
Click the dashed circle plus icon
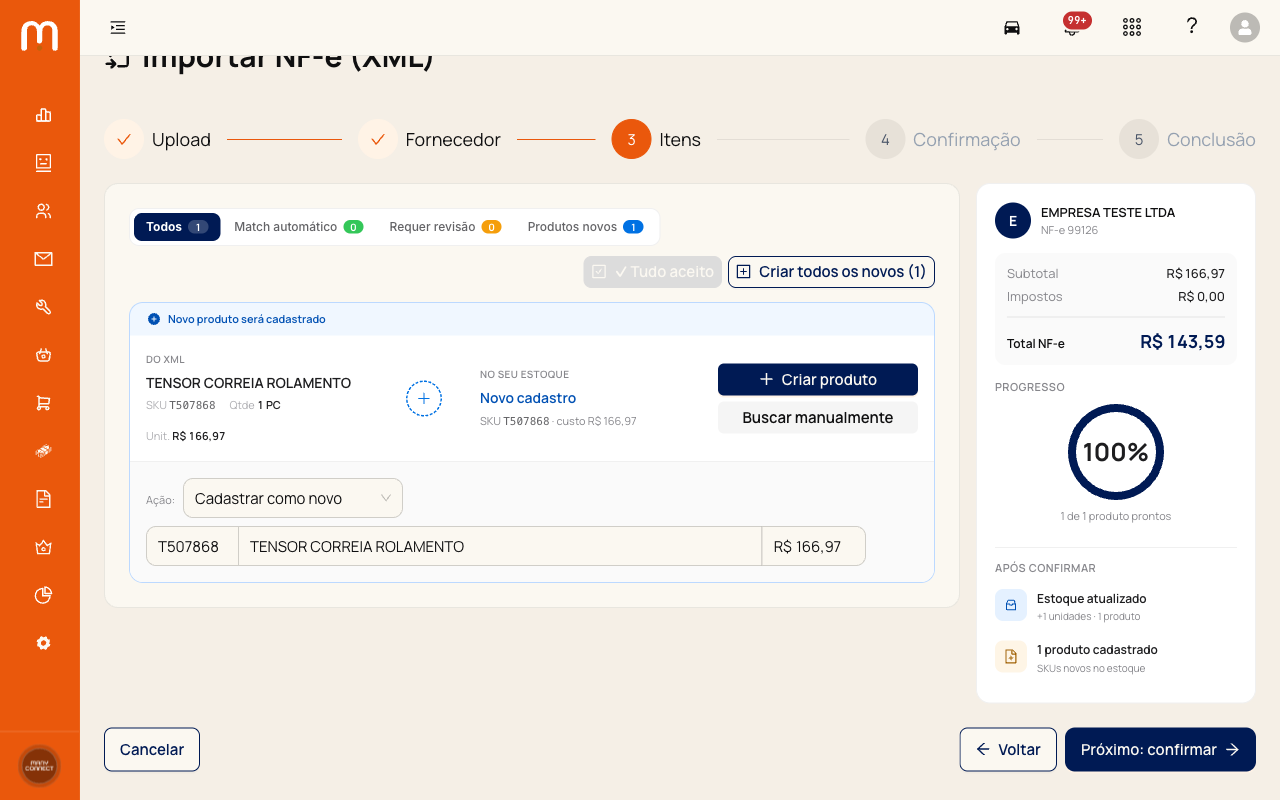(x=424, y=398)
